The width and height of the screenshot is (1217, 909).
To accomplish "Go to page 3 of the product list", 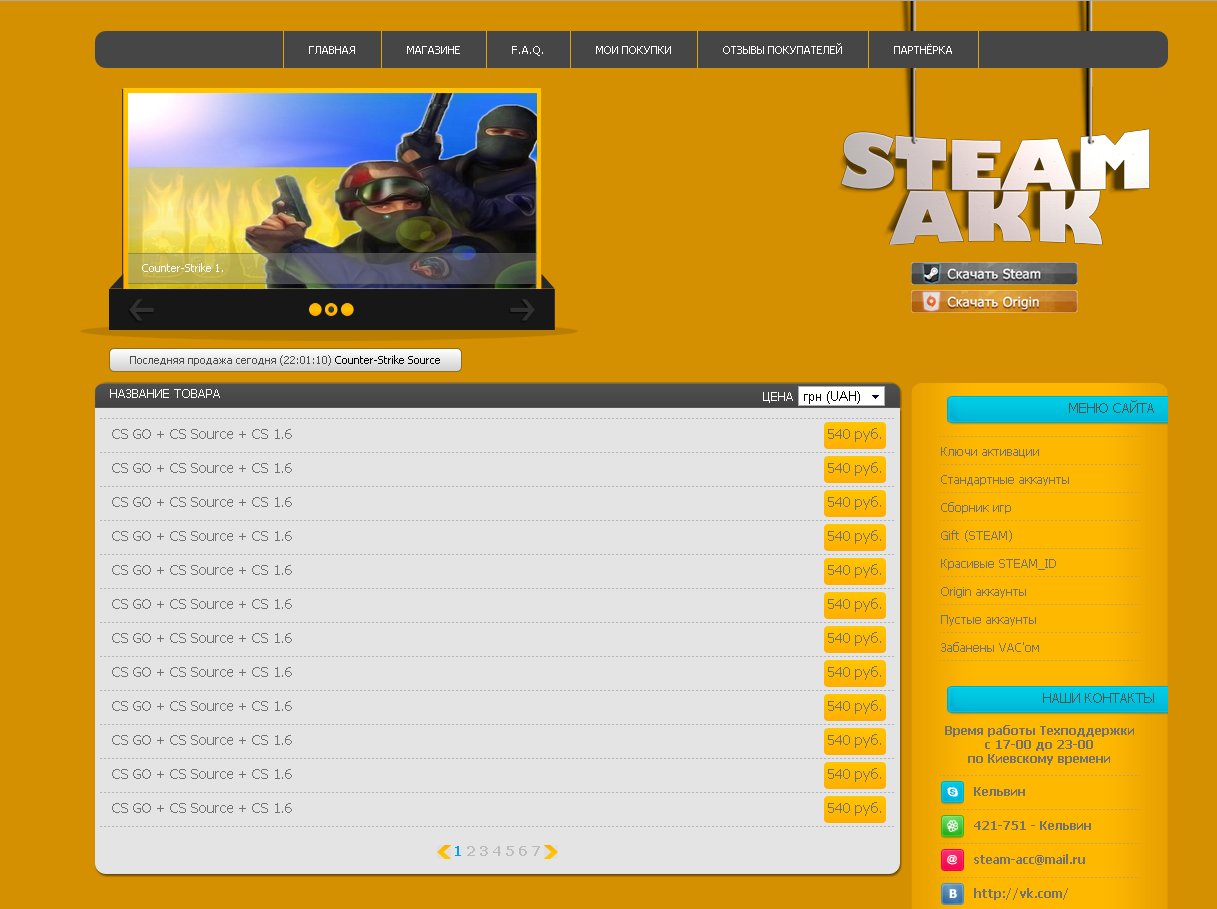I will pyautogui.click(x=484, y=852).
